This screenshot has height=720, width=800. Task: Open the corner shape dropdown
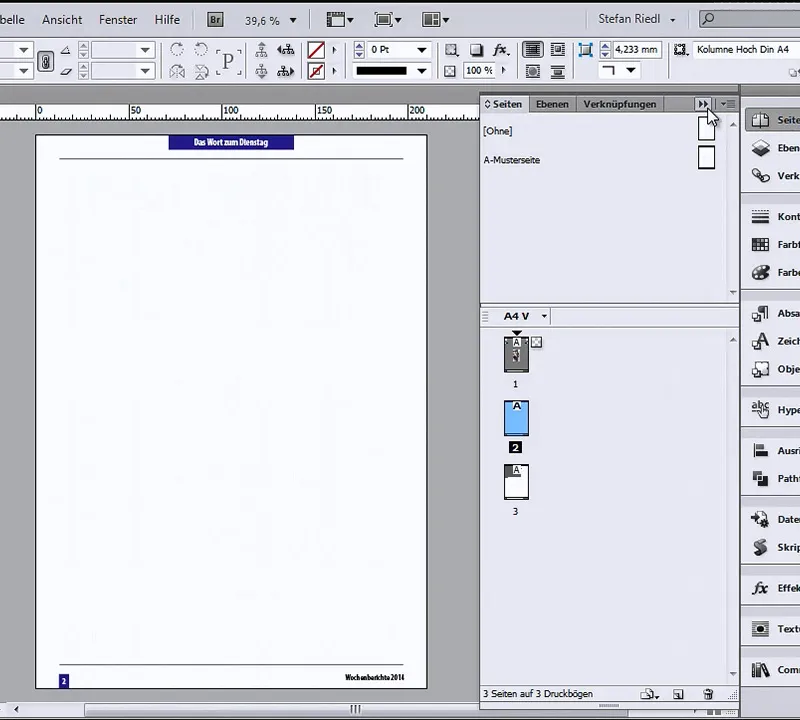tap(631, 70)
